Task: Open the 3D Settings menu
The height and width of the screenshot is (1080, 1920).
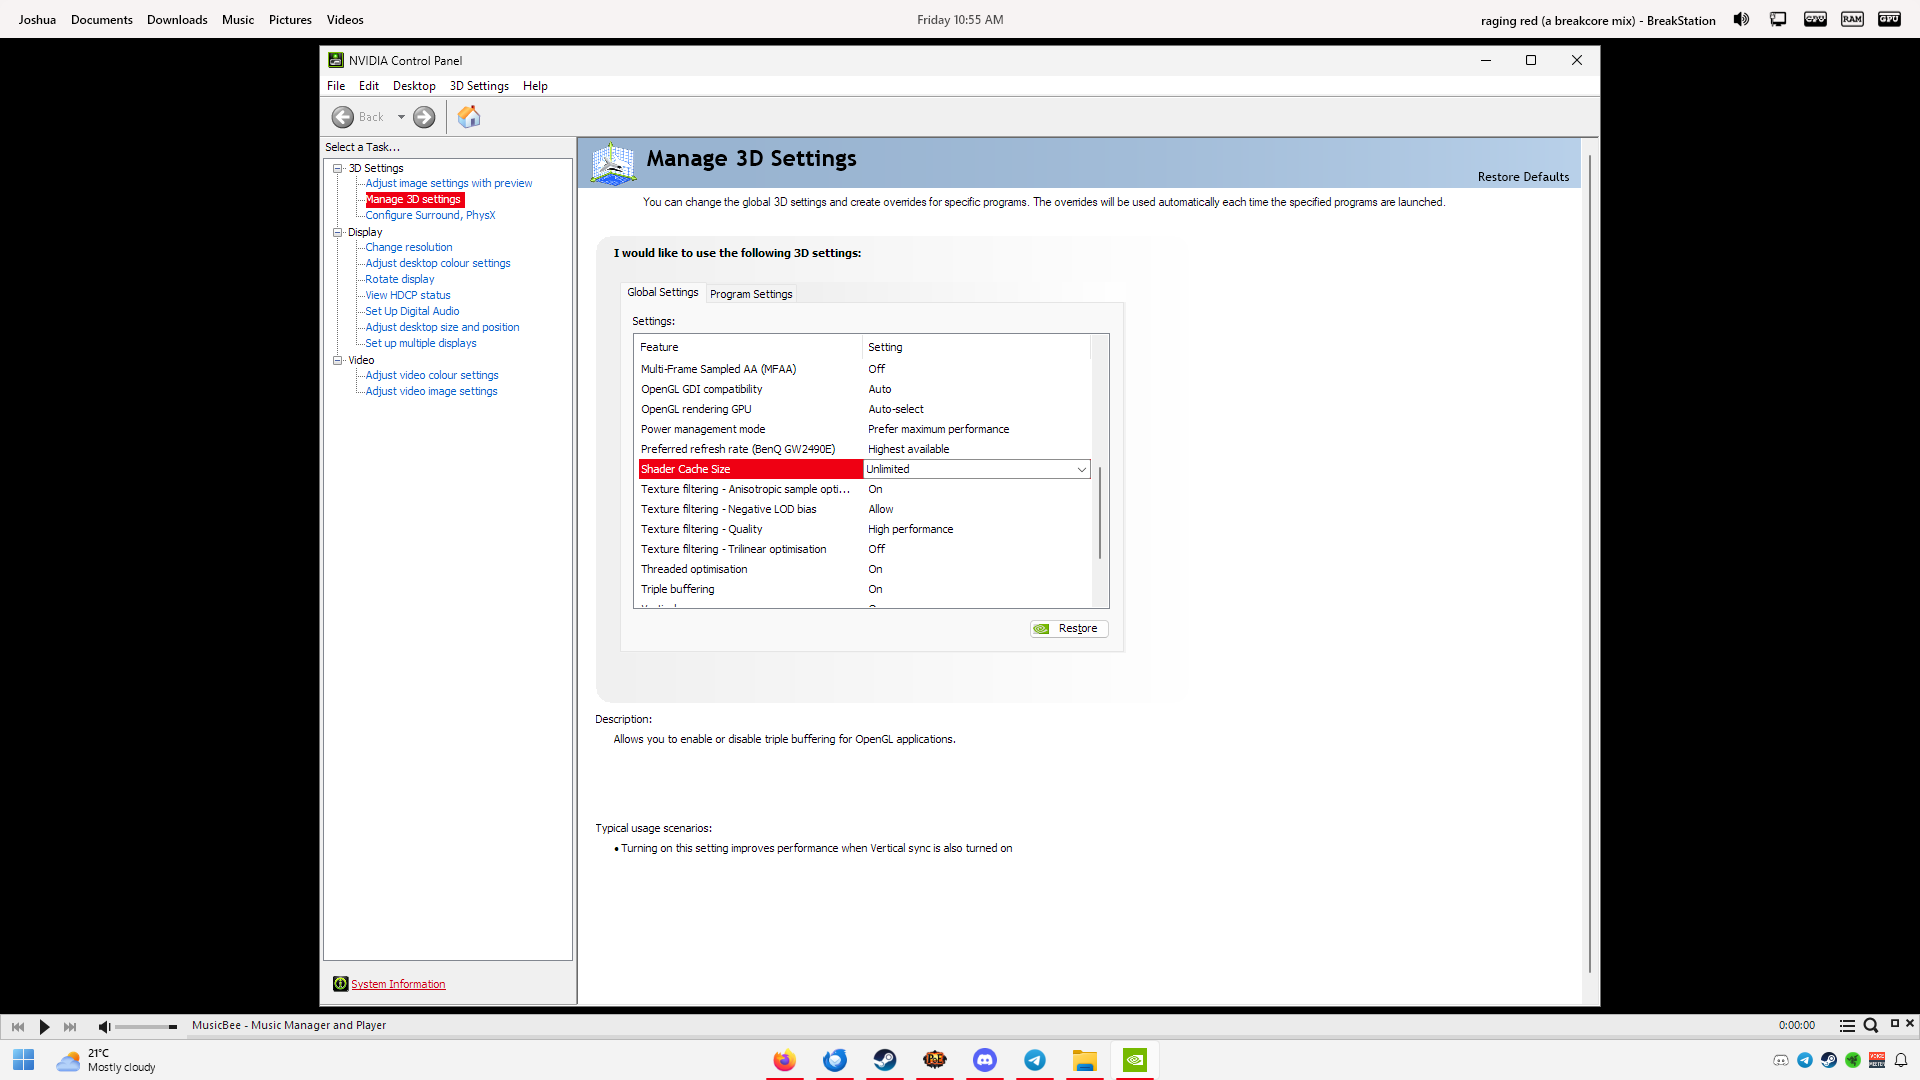Action: click(479, 86)
